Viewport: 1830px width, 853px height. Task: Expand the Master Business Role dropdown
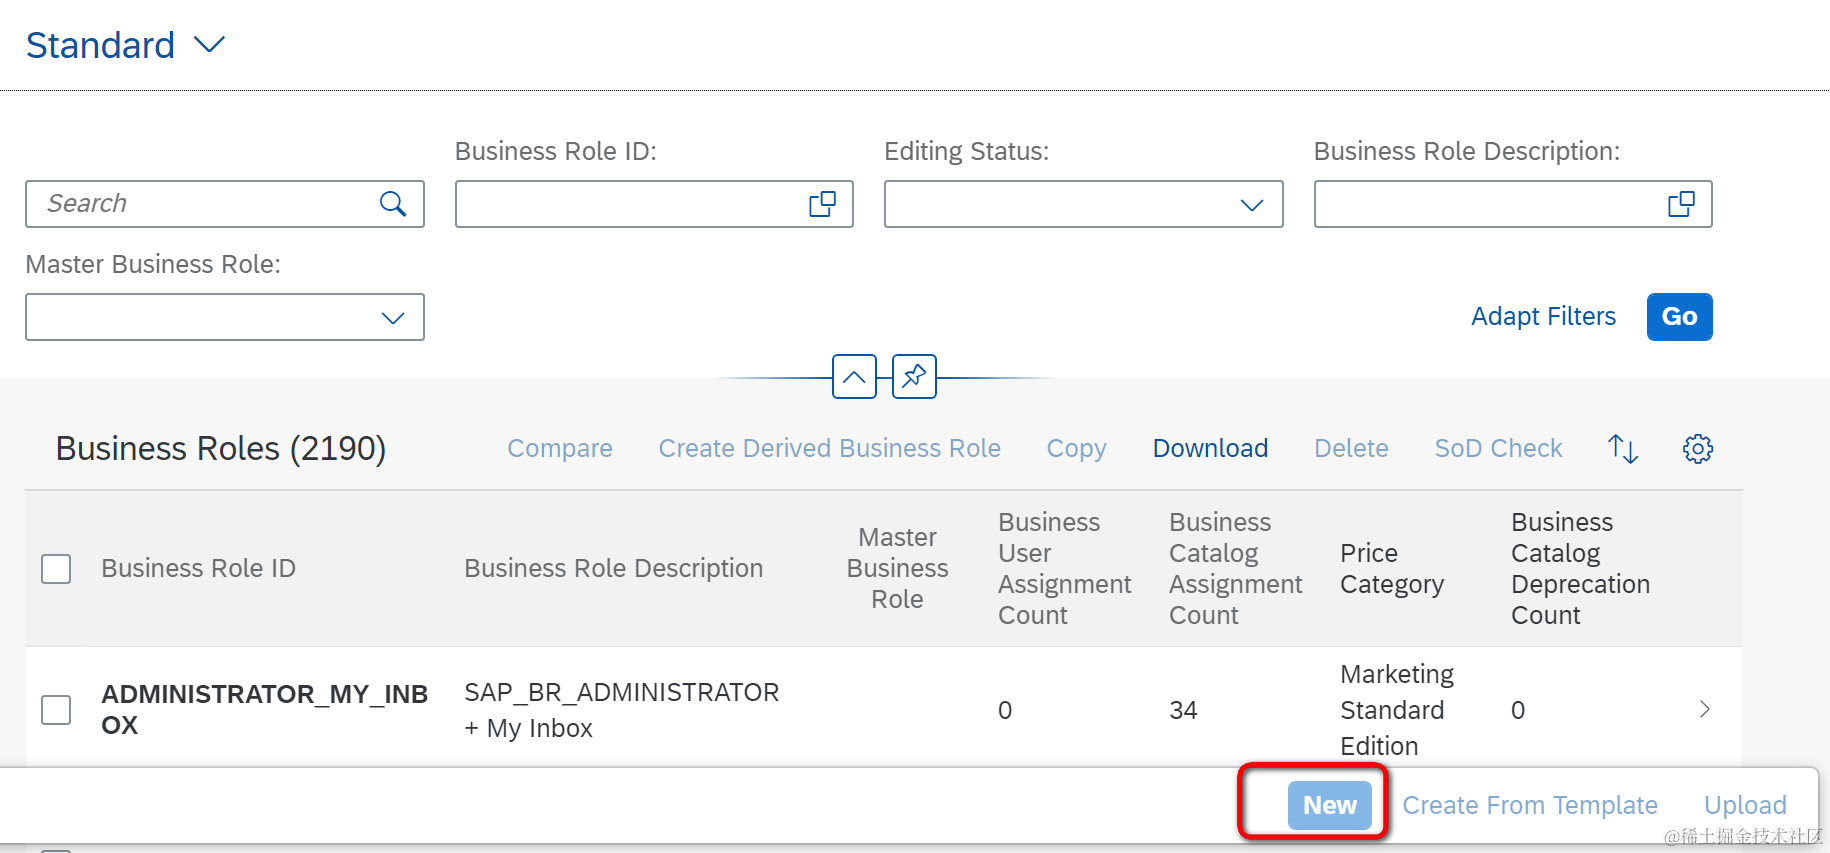coord(392,318)
